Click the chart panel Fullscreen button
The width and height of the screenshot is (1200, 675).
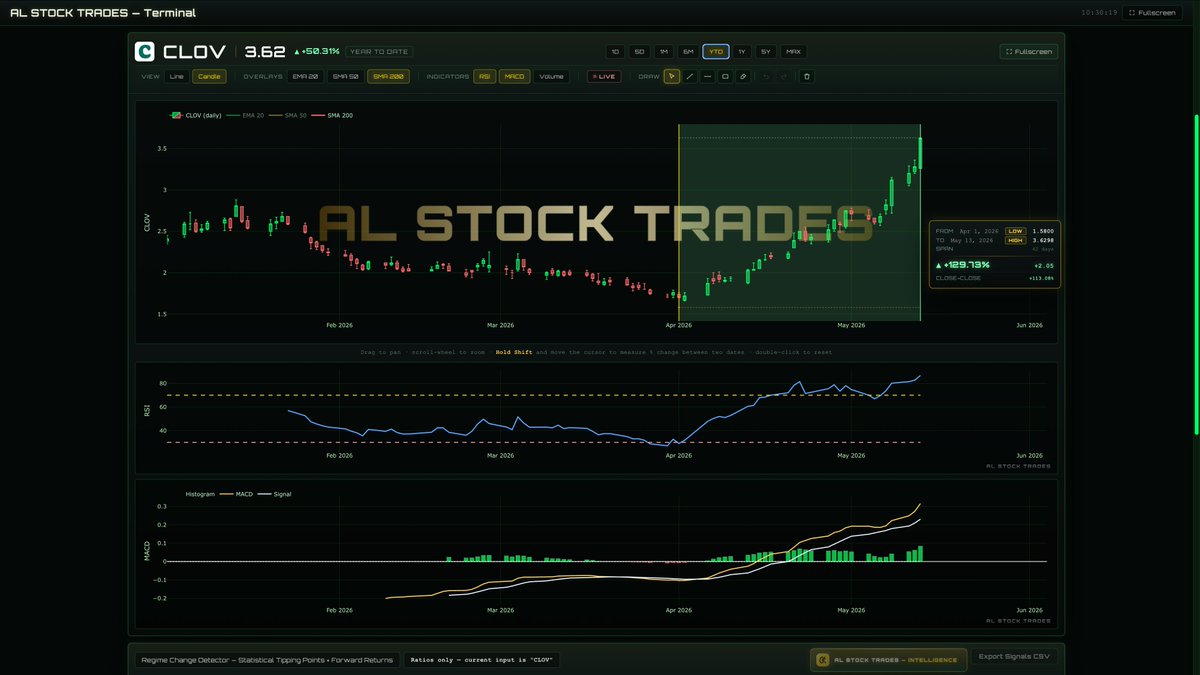(x=1029, y=51)
